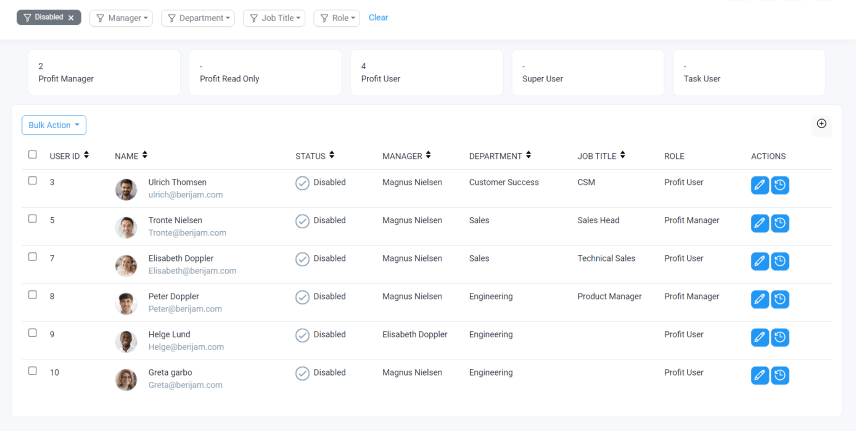Click email Peter@berijam.com
Image resolution: width=856 pixels, height=432 pixels.
[x=185, y=309]
